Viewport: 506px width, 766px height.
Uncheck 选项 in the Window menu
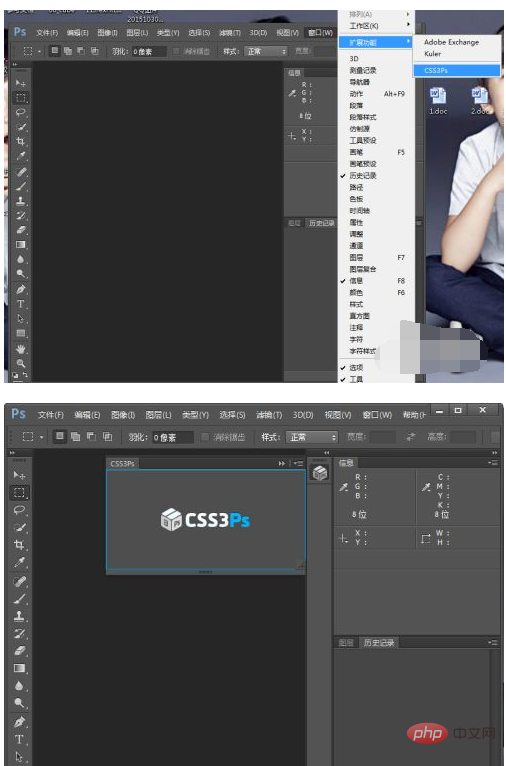[357, 367]
